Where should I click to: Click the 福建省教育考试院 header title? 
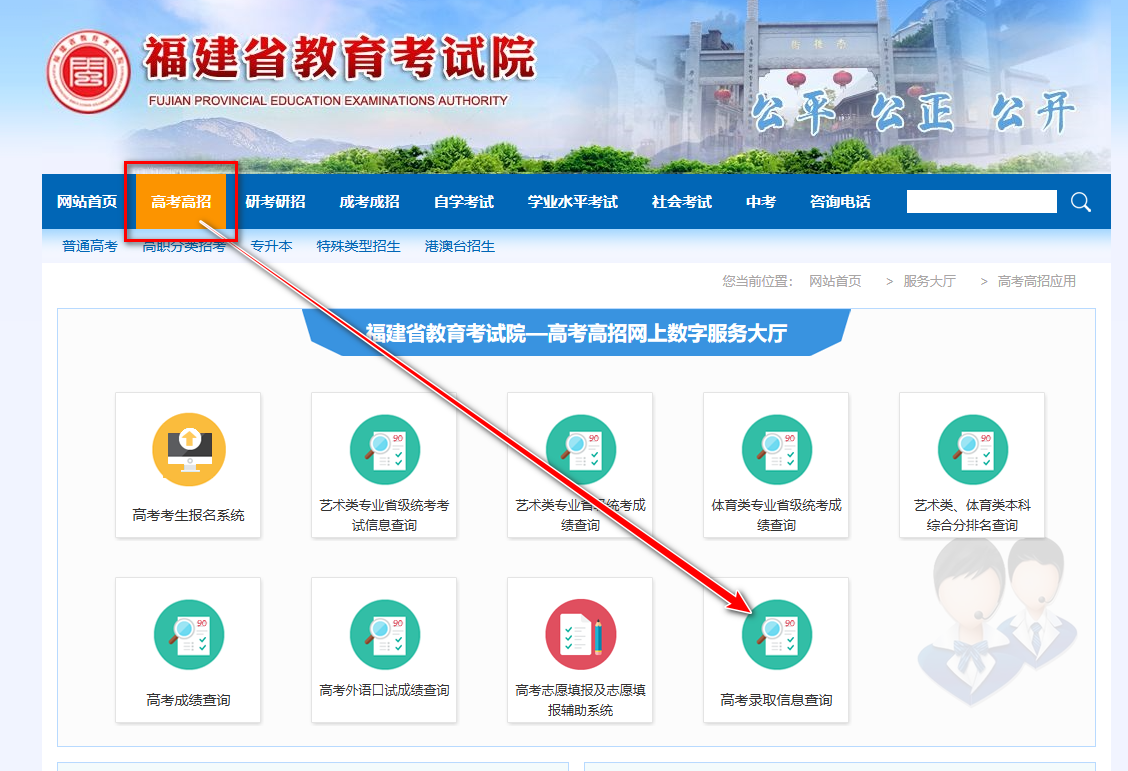(x=340, y=57)
